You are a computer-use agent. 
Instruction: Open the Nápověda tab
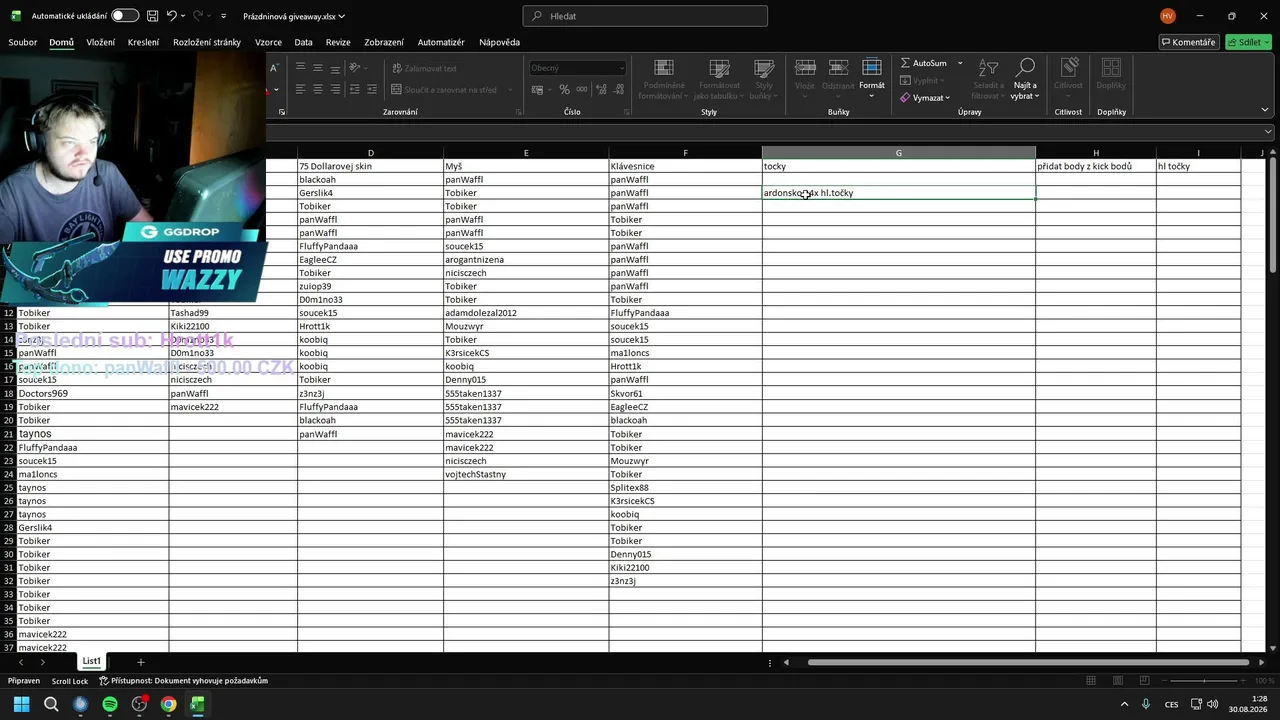click(499, 42)
